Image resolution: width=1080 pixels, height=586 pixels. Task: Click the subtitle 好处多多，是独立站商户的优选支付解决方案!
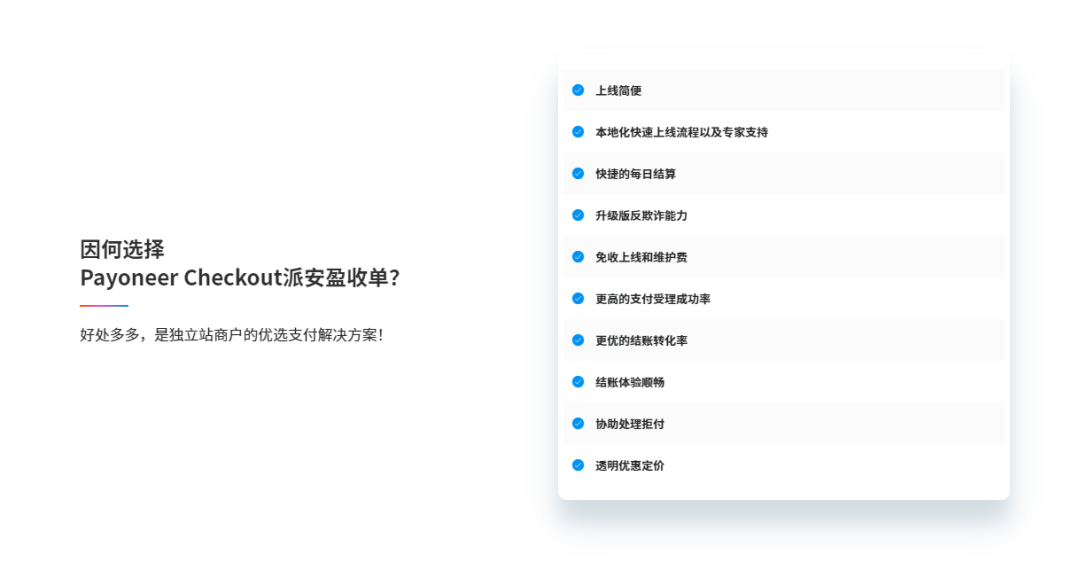231,335
